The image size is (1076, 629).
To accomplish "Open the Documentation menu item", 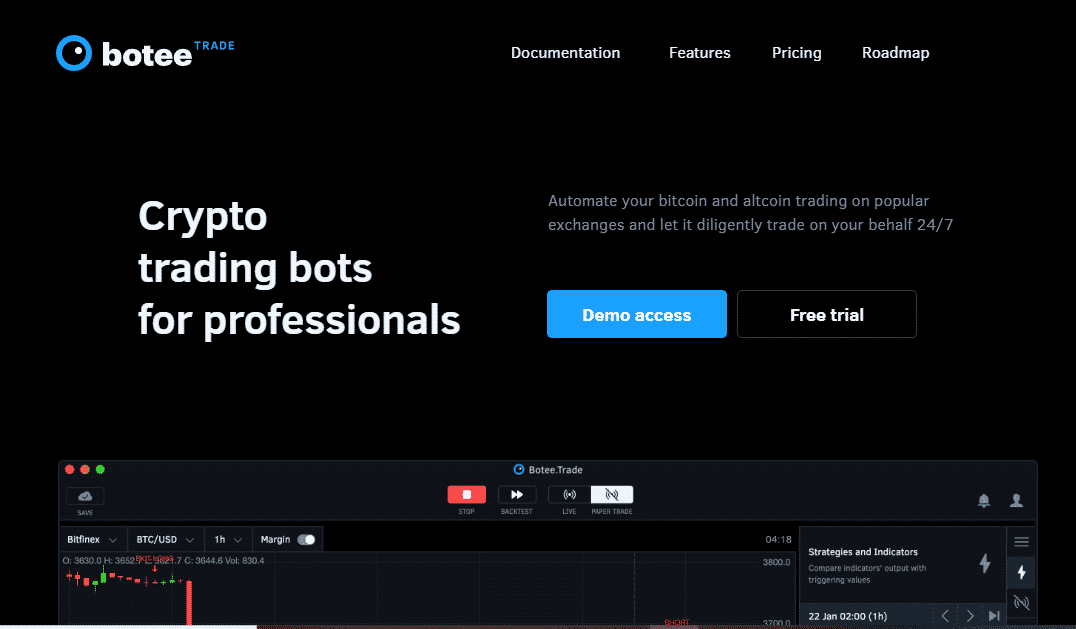I will pyautogui.click(x=565, y=53).
